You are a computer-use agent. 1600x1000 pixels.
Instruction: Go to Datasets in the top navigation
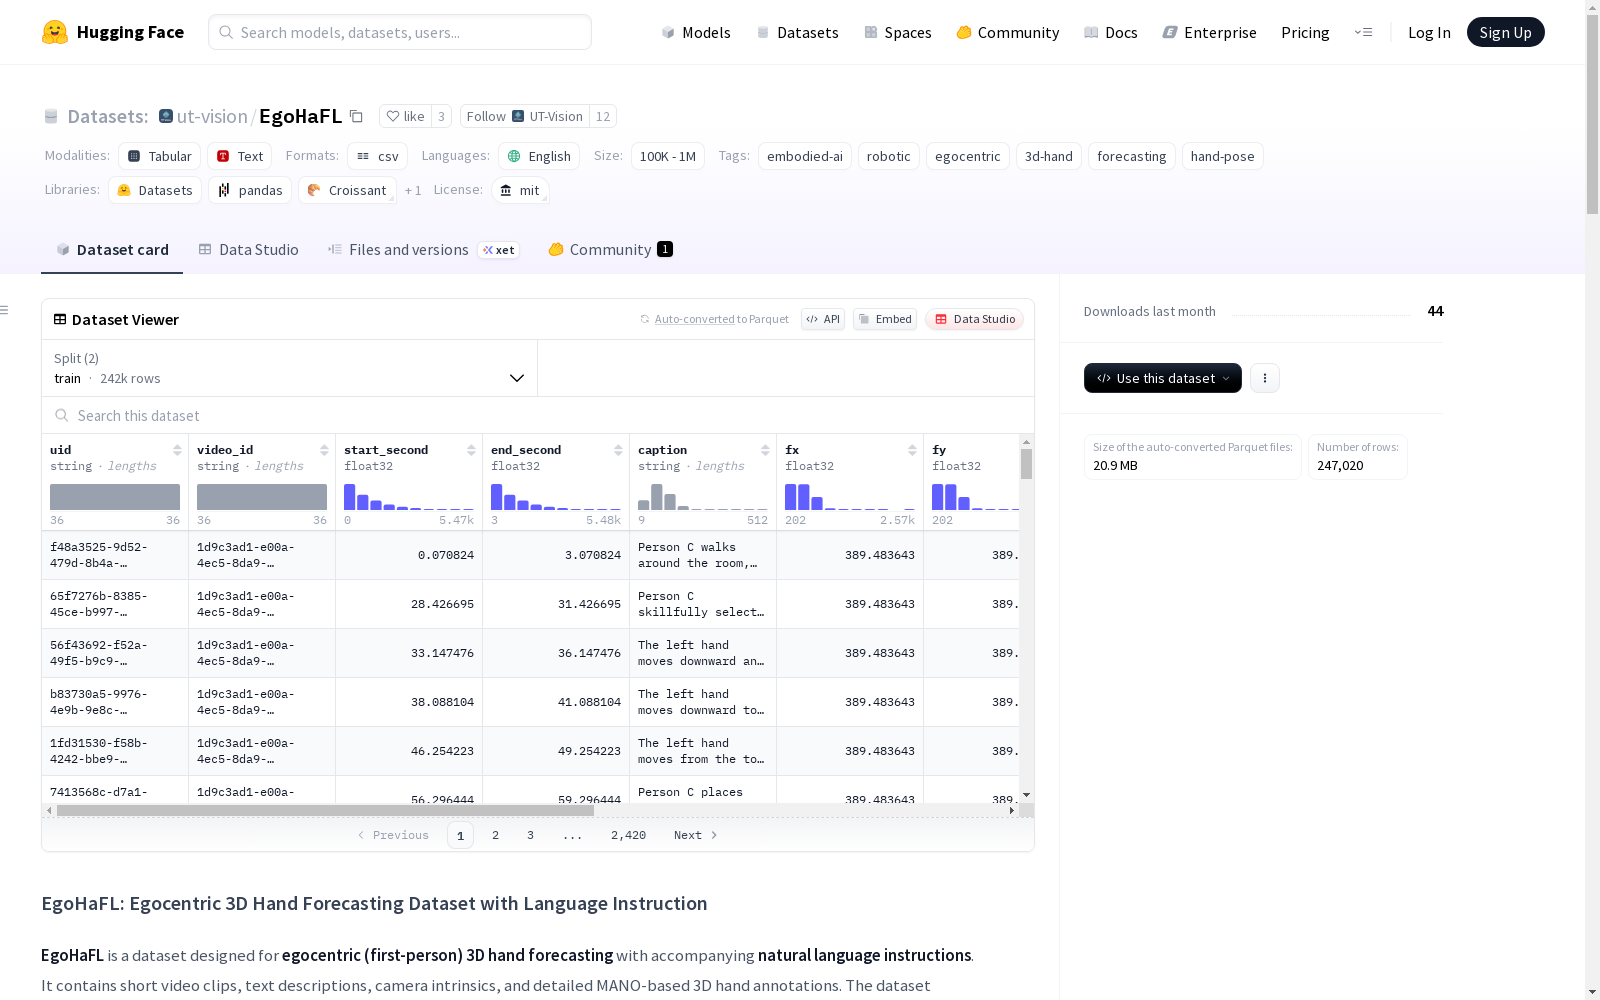tap(797, 32)
